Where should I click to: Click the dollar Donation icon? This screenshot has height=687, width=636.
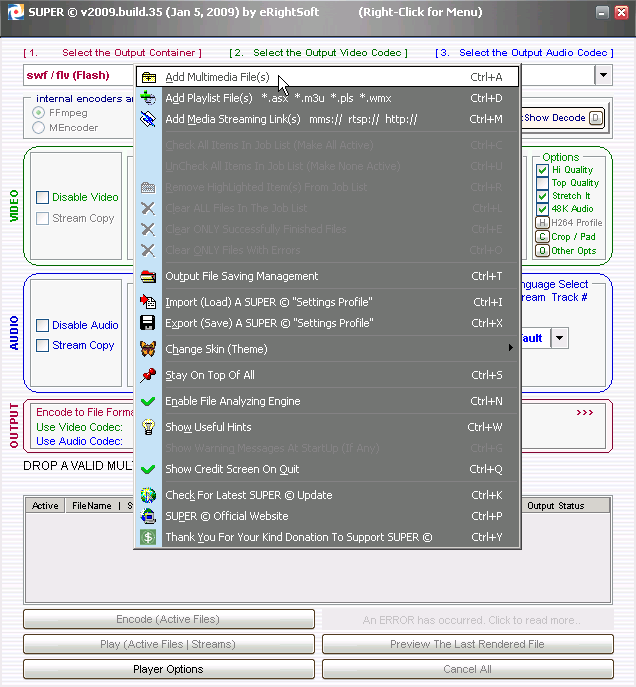(x=148, y=537)
